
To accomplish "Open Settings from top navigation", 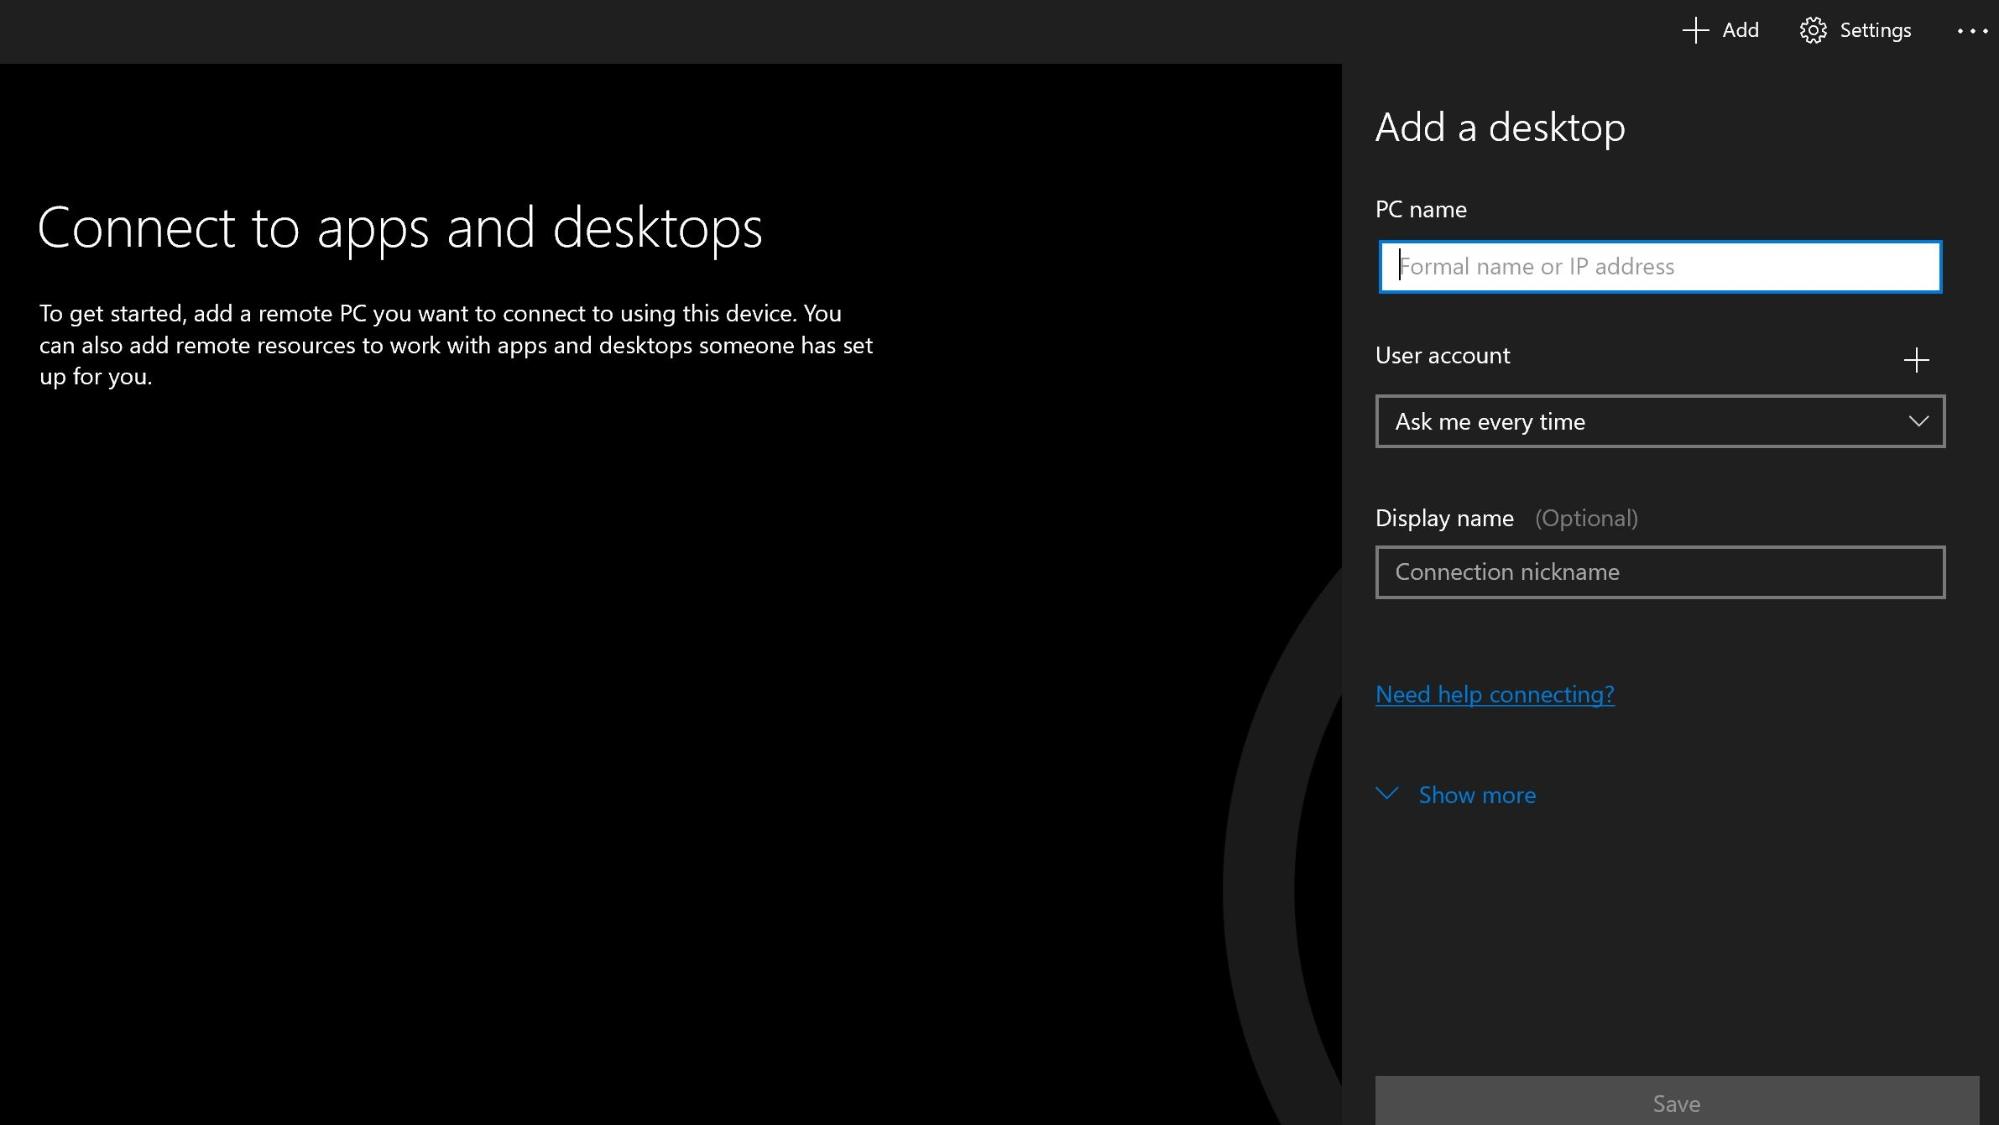I will coord(1855,30).
